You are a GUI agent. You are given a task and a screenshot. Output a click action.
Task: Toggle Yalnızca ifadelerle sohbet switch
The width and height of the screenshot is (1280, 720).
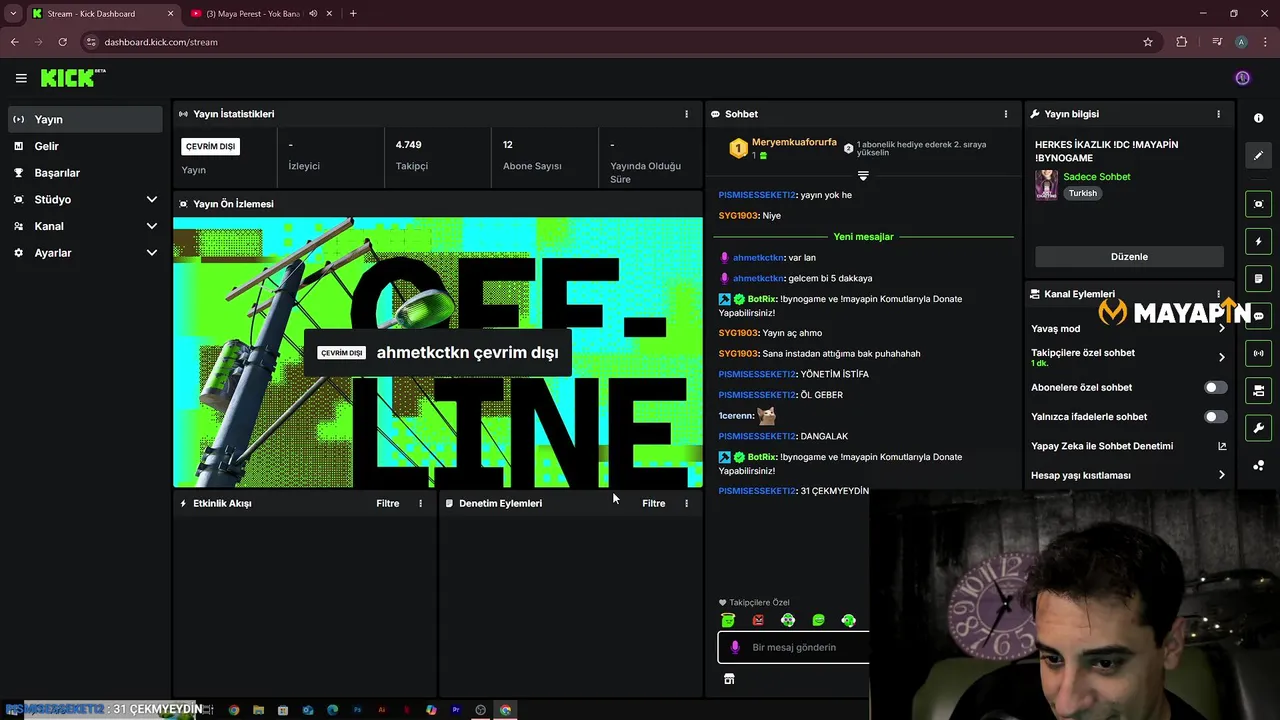point(1215,416)
